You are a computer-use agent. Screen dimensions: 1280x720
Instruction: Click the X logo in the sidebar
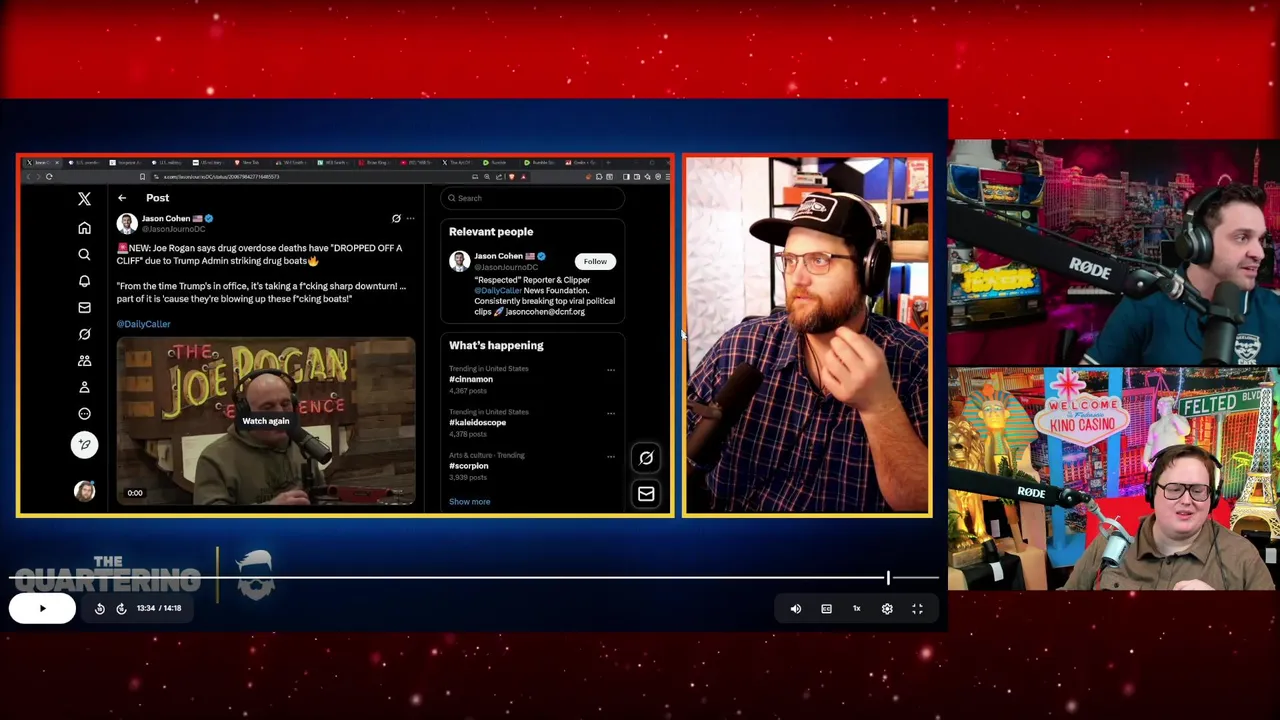pyautogui.click(x=84, y=199)
